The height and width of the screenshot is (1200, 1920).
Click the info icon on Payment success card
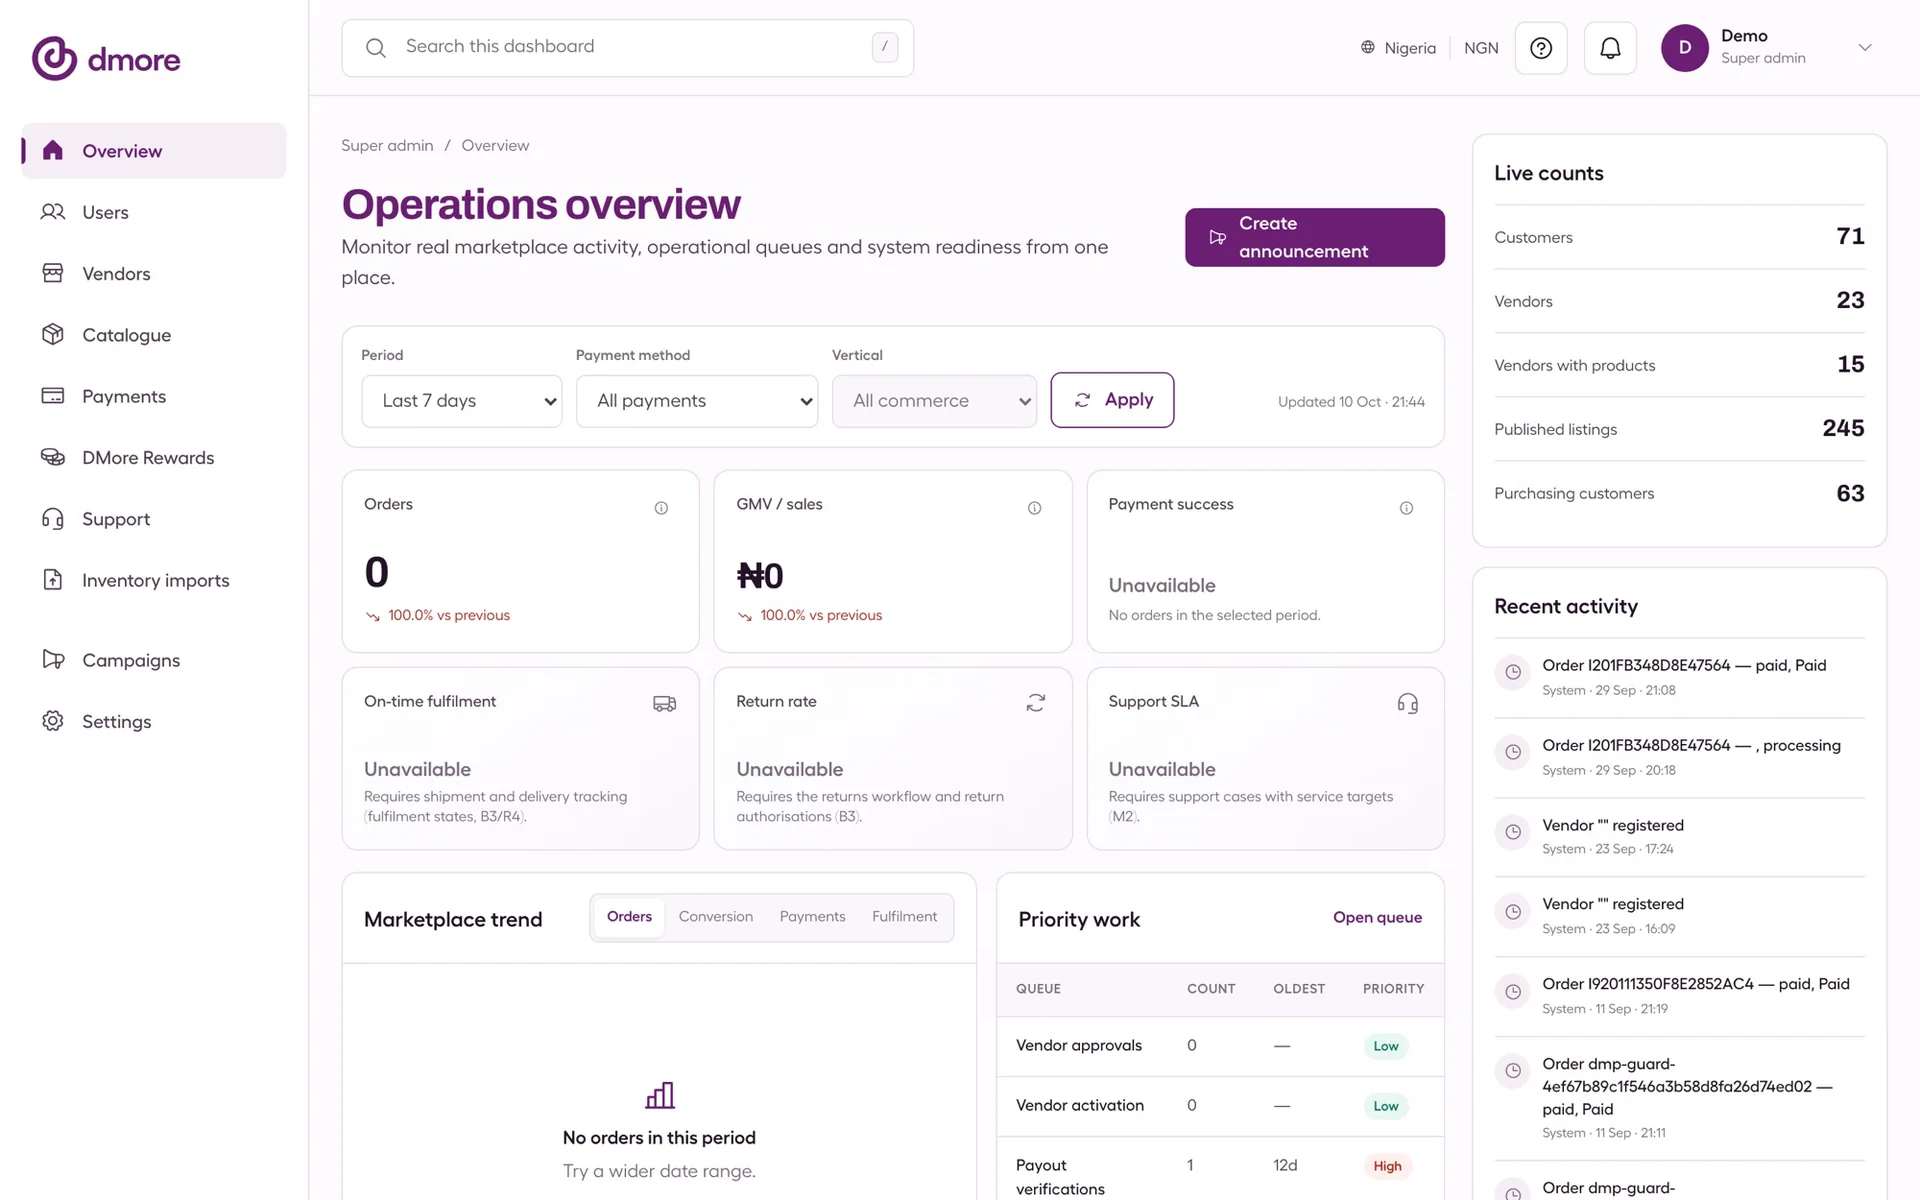point(1406,508)
